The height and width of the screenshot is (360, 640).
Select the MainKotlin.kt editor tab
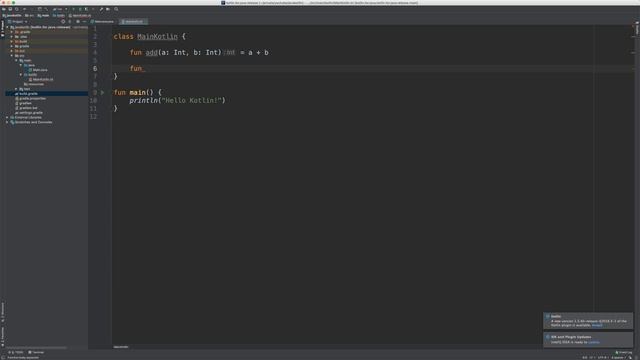pos(133,22)
